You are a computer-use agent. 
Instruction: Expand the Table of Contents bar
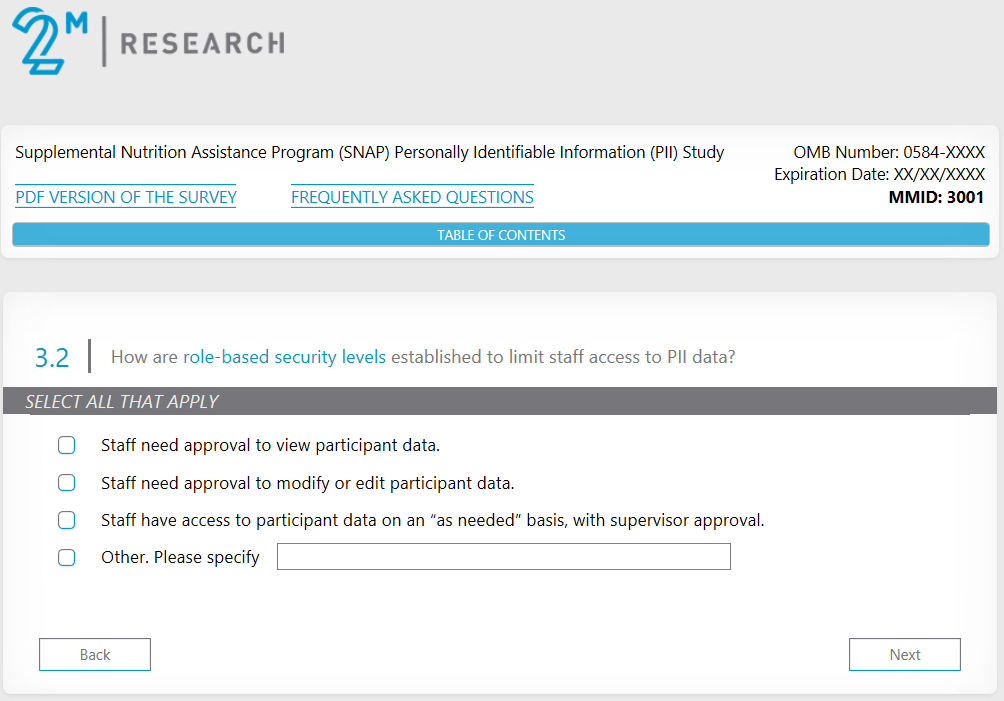[x=501, y=235]
